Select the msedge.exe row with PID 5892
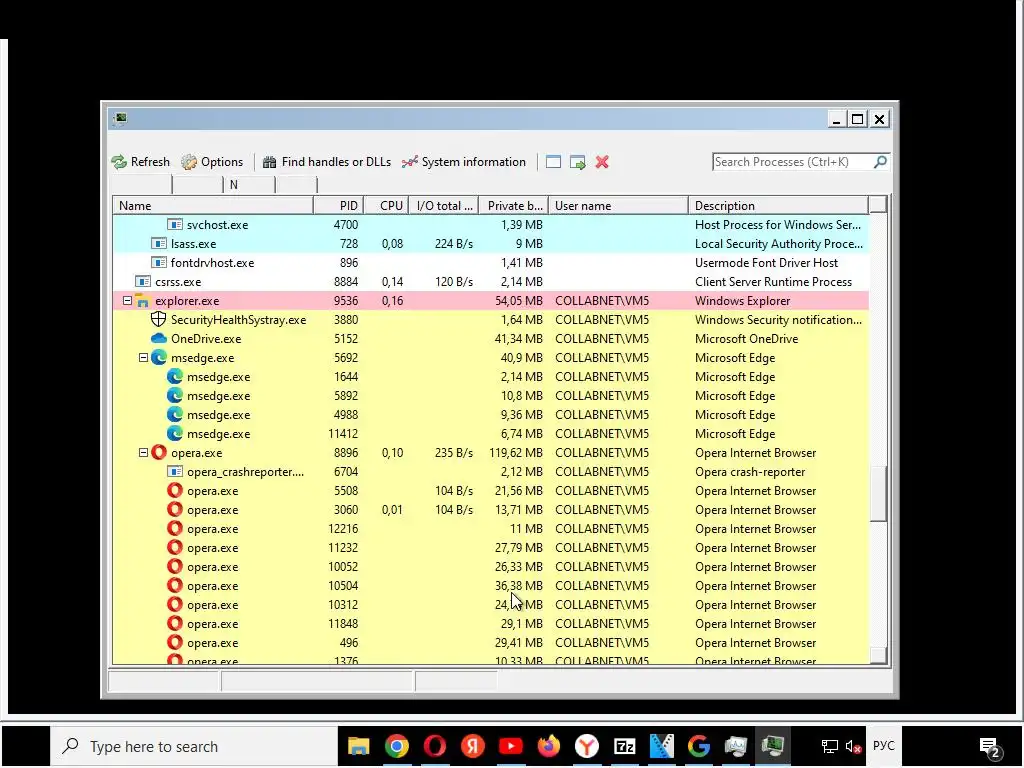1024x768 pixels. point(490,396)
